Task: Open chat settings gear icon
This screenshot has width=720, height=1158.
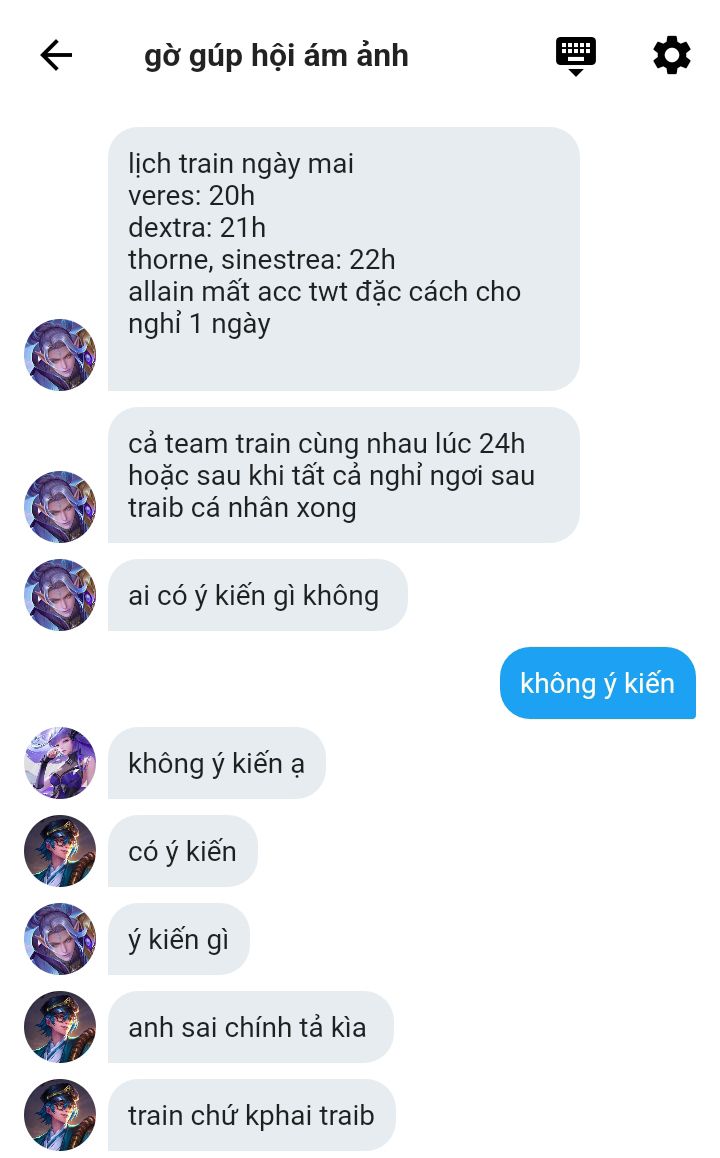Action: point(672,55)
